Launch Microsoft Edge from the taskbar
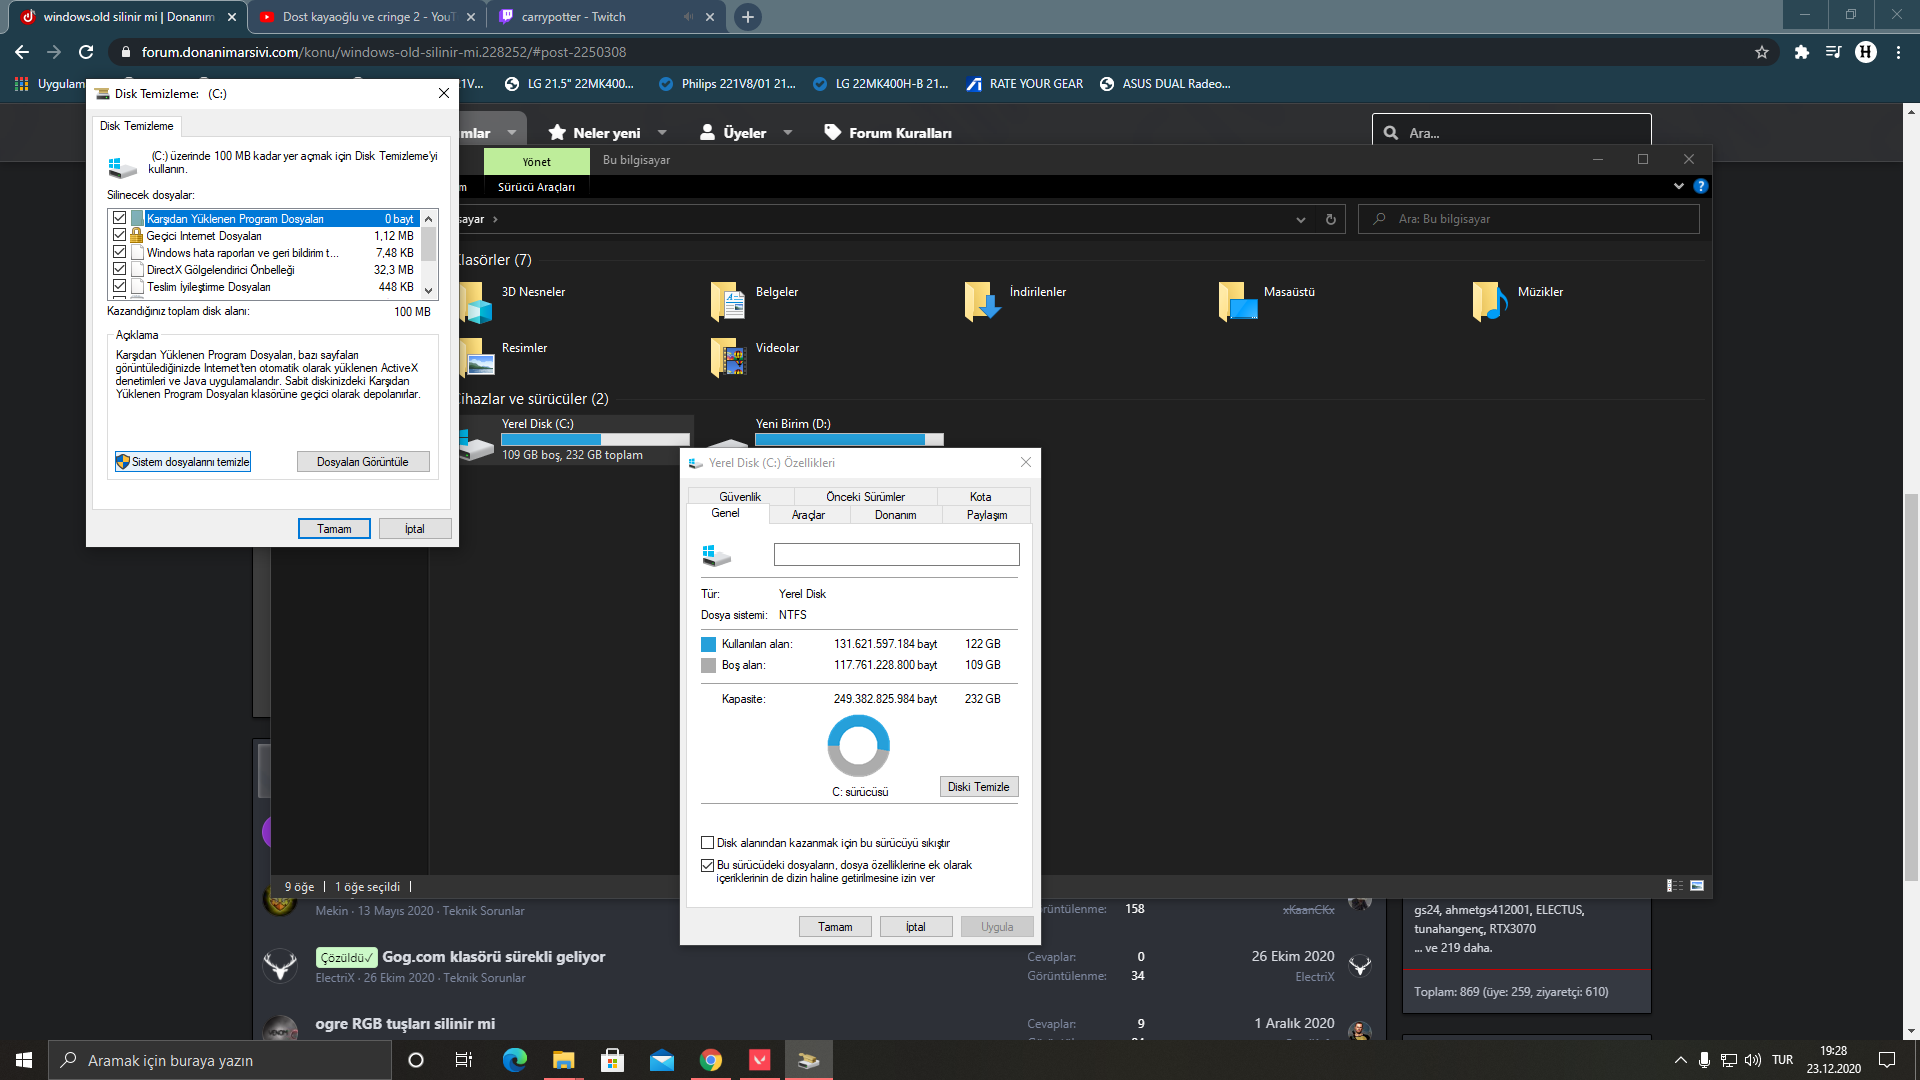1920x1080 pixels. 514,1060
